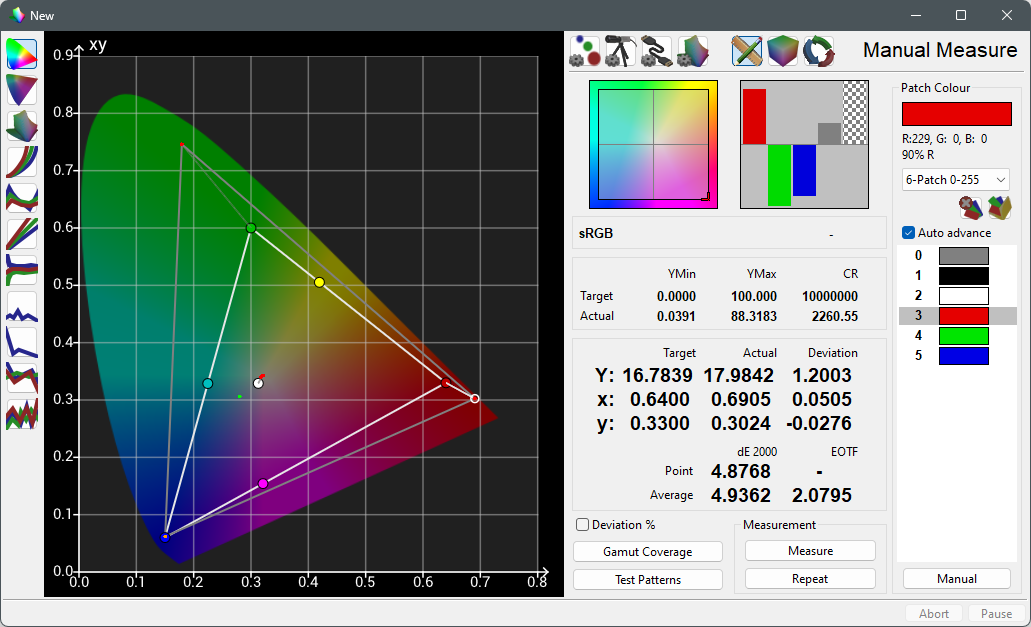The image size is (1031, 627).
Task: Click the sync arrows toolbar icon
Action: point(819,51)
